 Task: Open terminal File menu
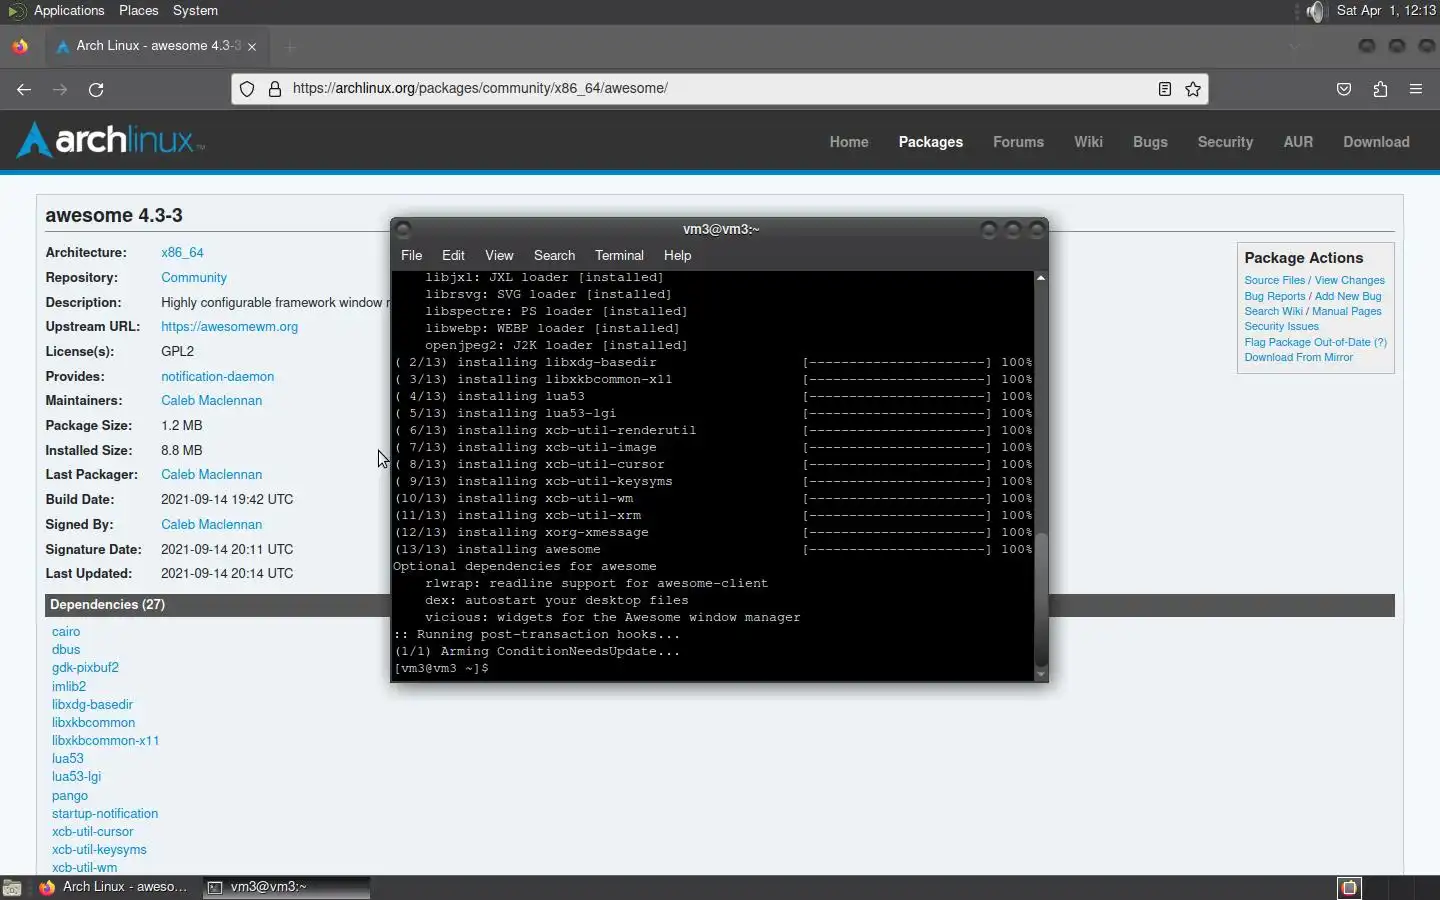pos(411,255)
